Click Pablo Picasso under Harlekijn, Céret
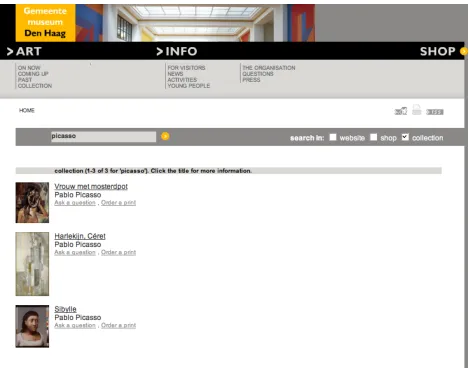The width and height of the screenshot is (469, 368). point(78,244)
